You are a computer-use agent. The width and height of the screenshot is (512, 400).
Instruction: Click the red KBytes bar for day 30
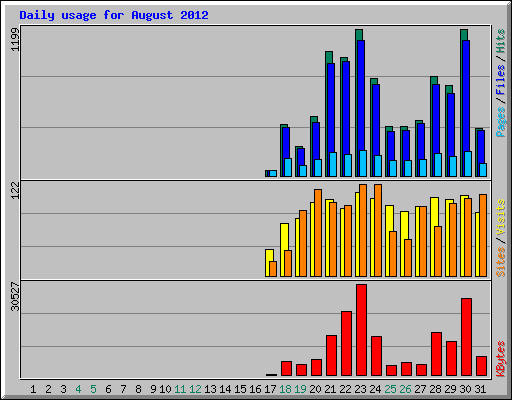click(x=466, y=337)
